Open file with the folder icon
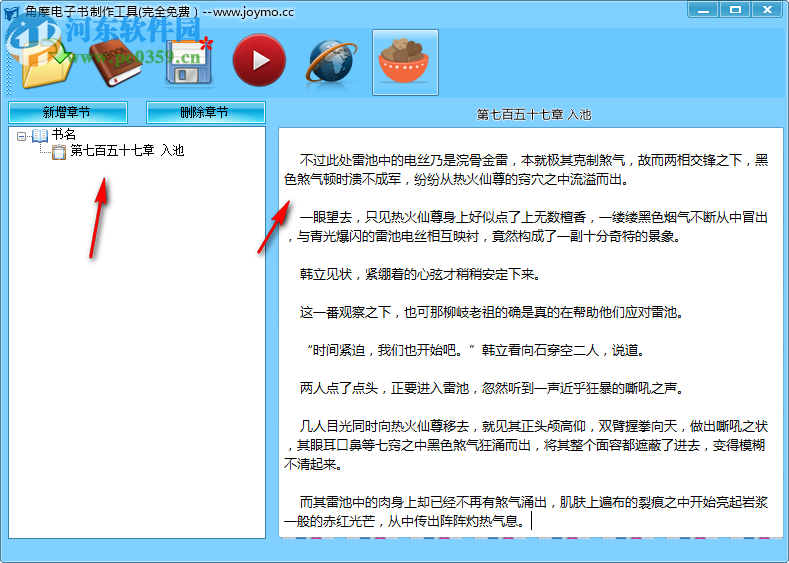The height and width of the screenshot is (563, 789). point(45,63)
